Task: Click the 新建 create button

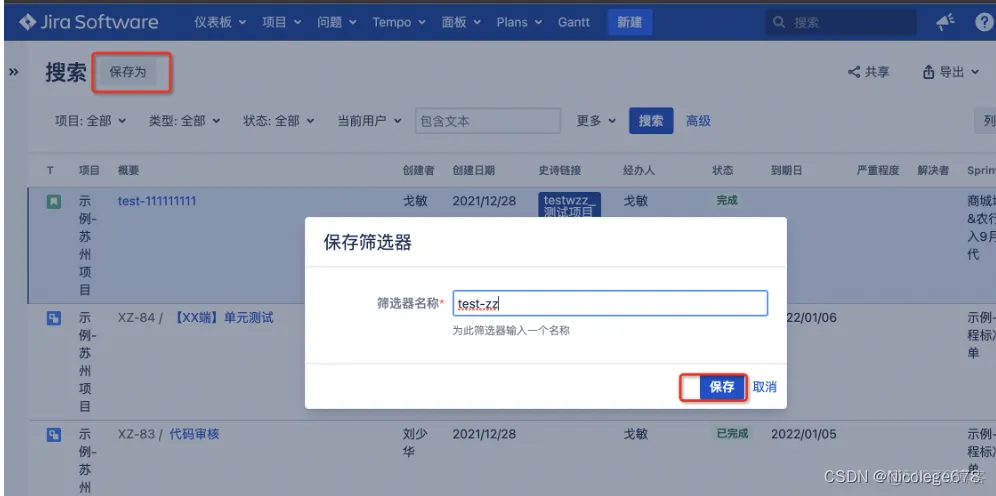Action: click(x=629, y=22)
